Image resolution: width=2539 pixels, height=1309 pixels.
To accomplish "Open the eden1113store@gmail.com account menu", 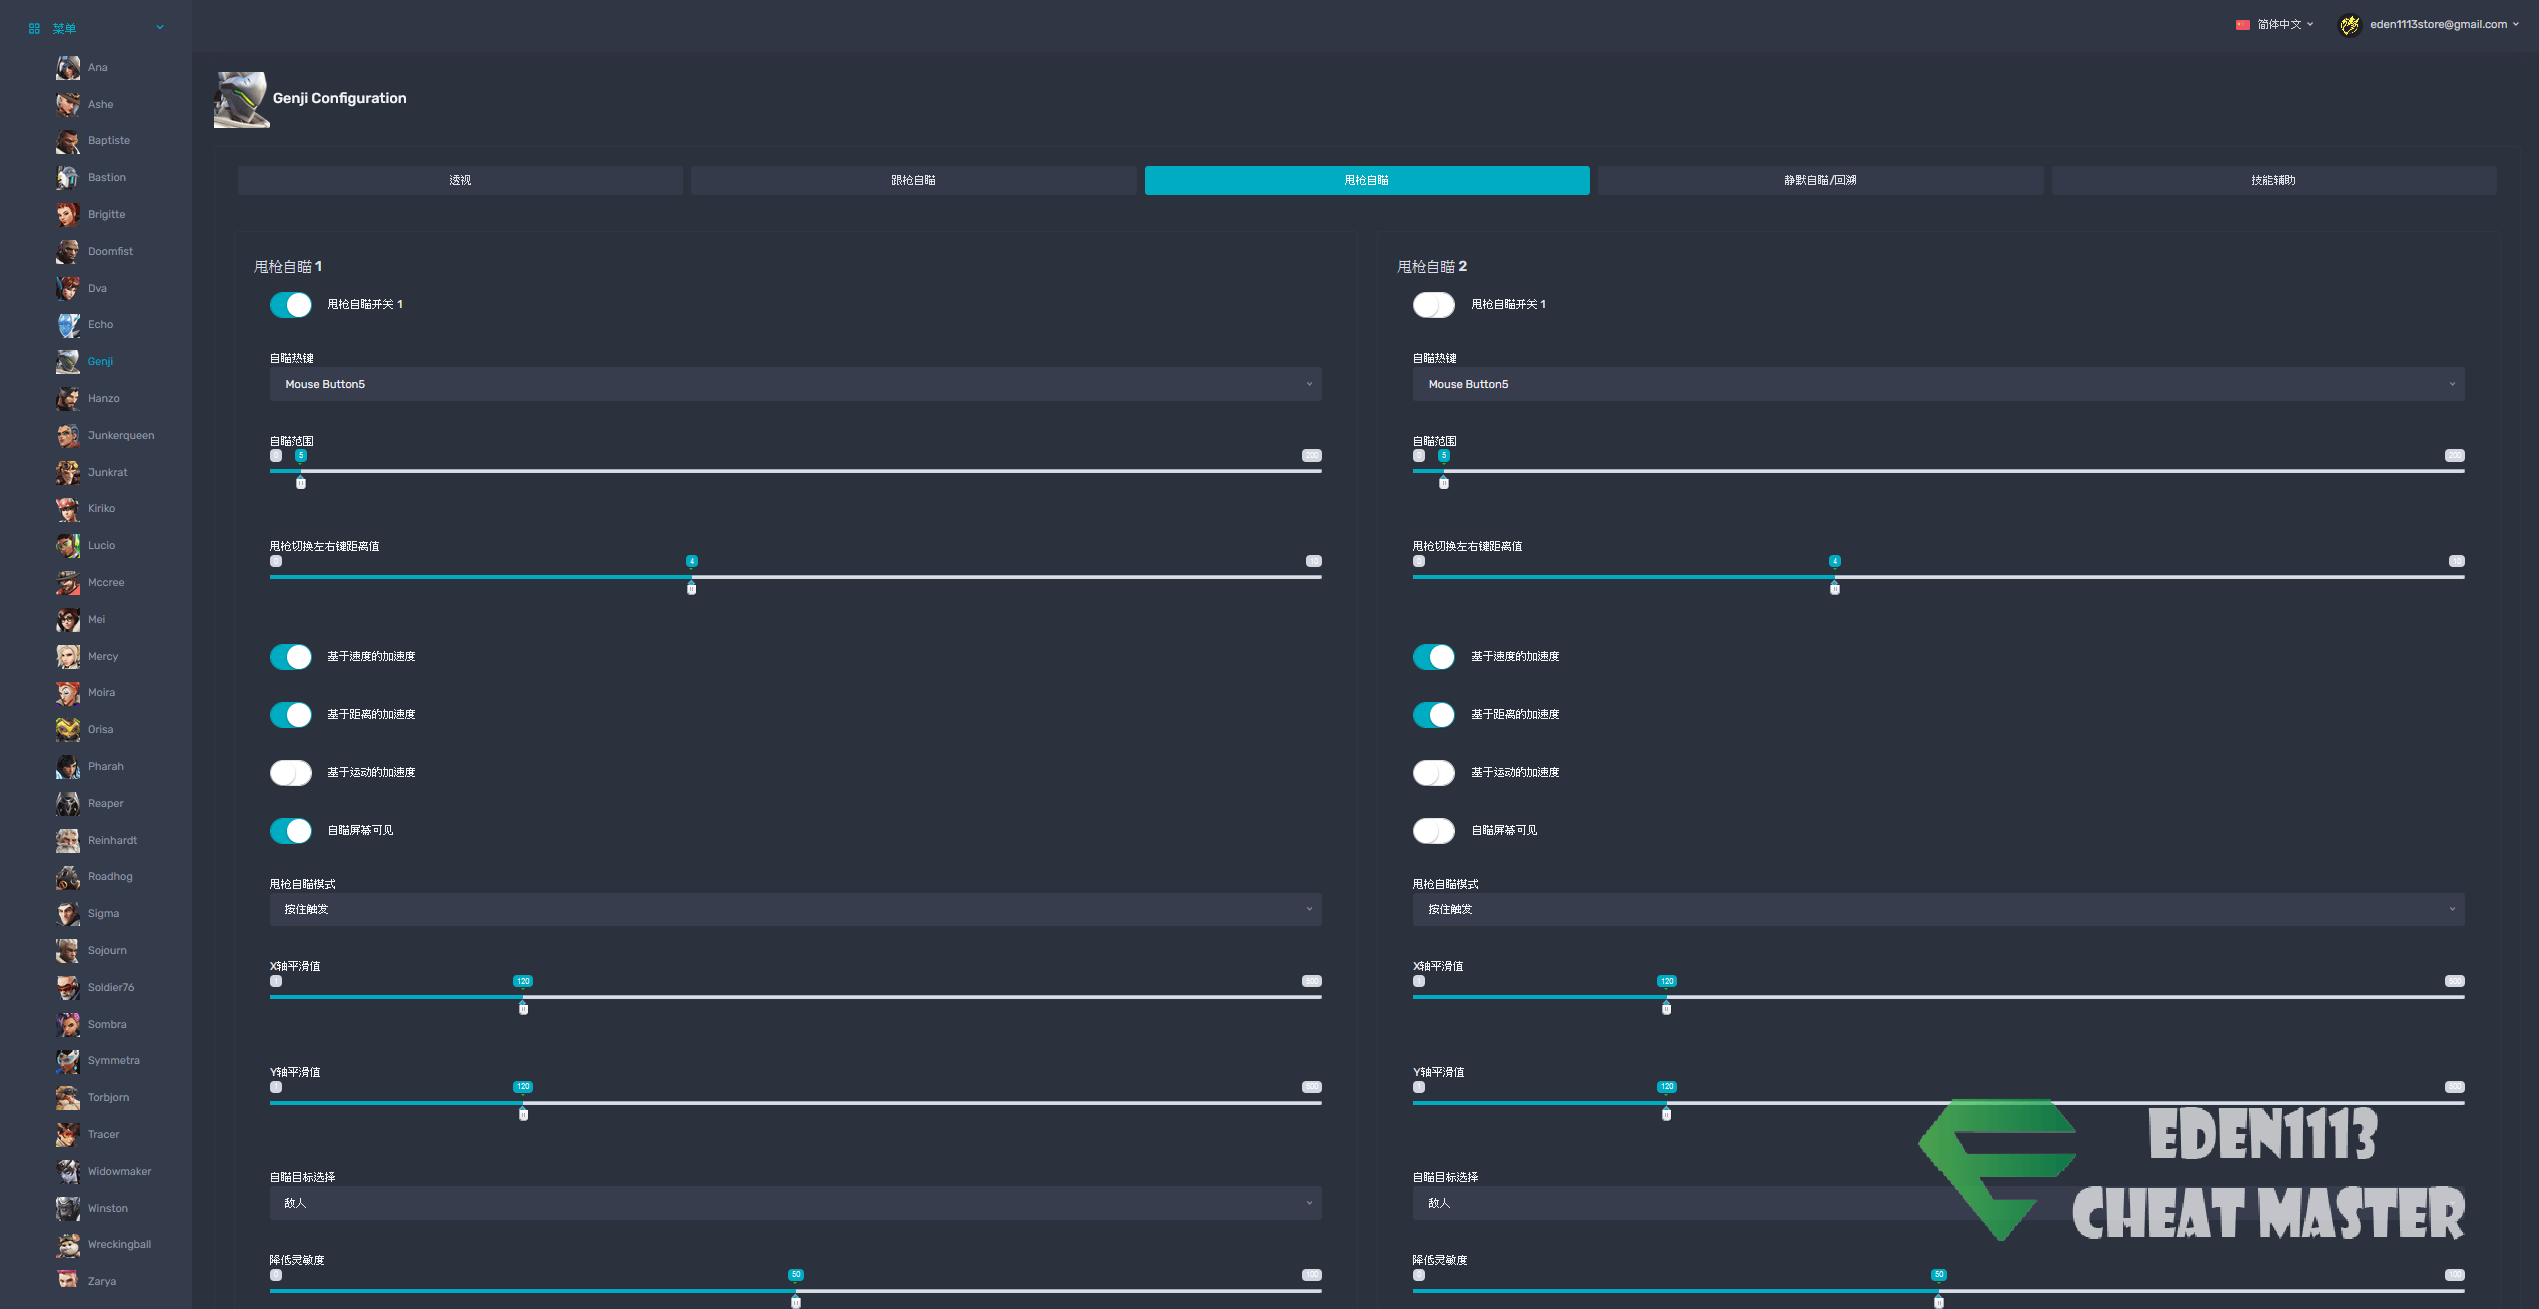I will pyautogui.click(x=2430, y=24).
